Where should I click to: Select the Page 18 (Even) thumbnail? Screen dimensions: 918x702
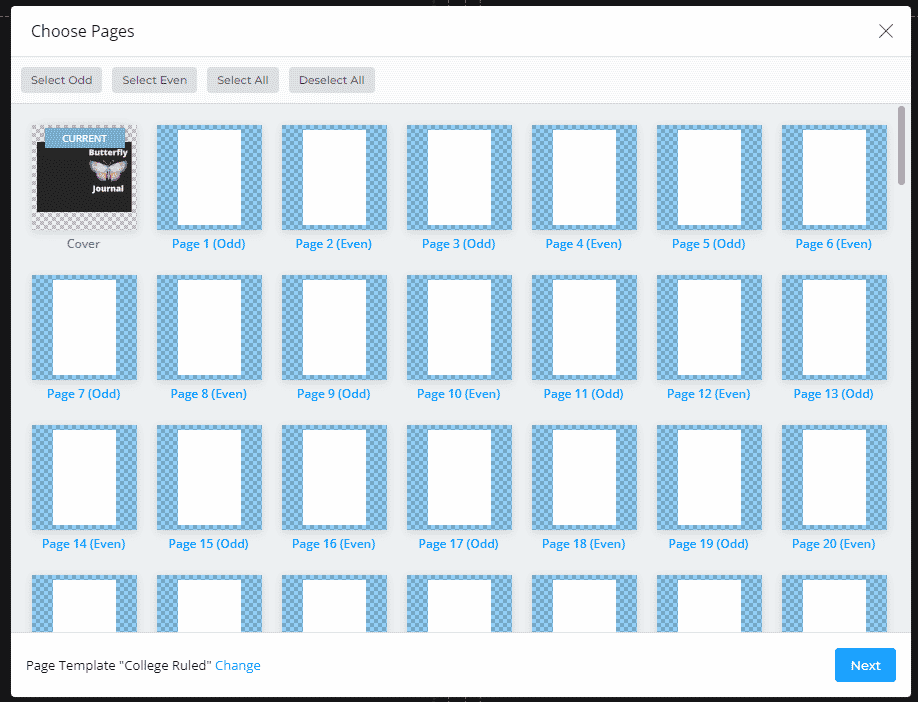(584, 477)
